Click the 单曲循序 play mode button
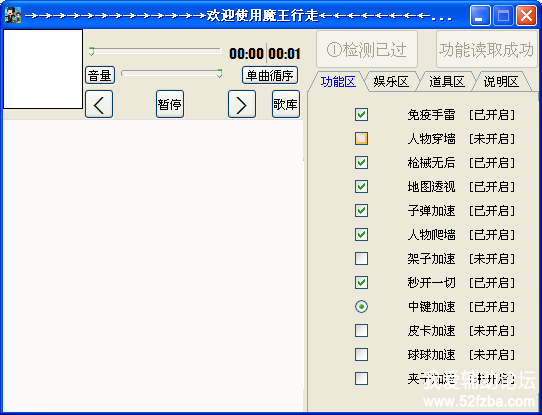Viewport: 542px width, 415px height. pos(270,75)
